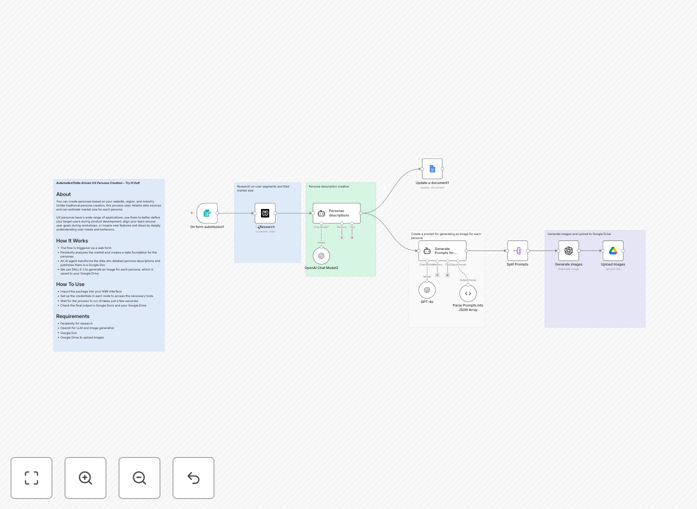The image size is (697, 509).
Task: Select the On form submission trigger node
Action: [x=207, y=213]
